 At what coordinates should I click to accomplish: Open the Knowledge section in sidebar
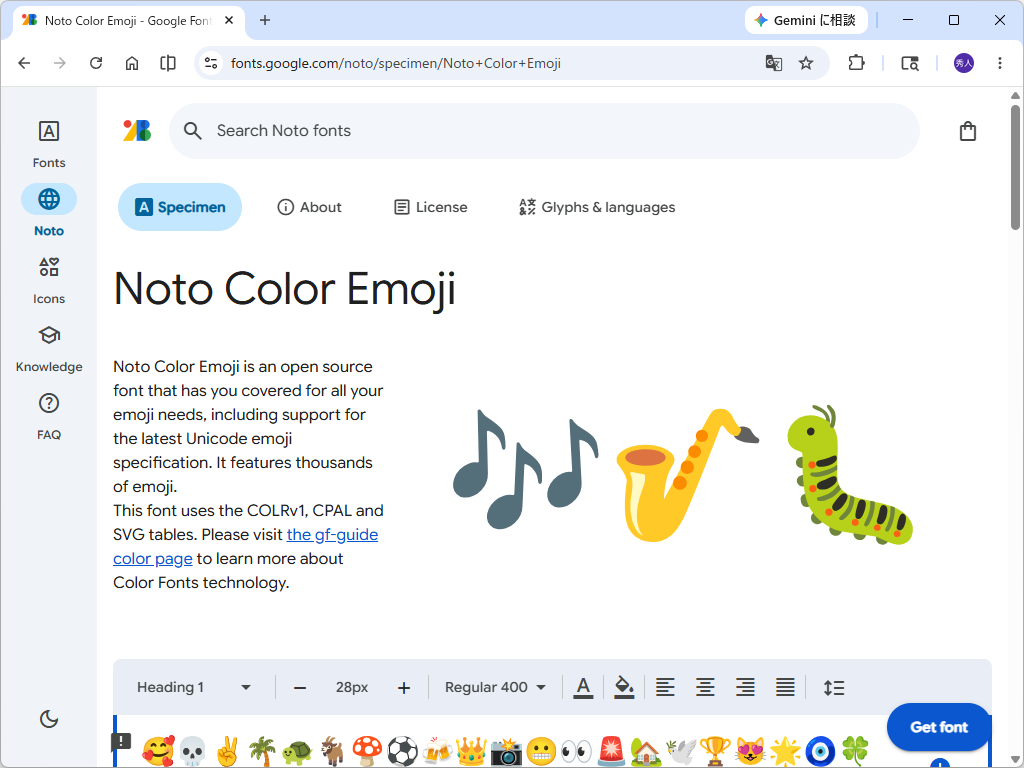pyautogui.click(x=49, y=348)
